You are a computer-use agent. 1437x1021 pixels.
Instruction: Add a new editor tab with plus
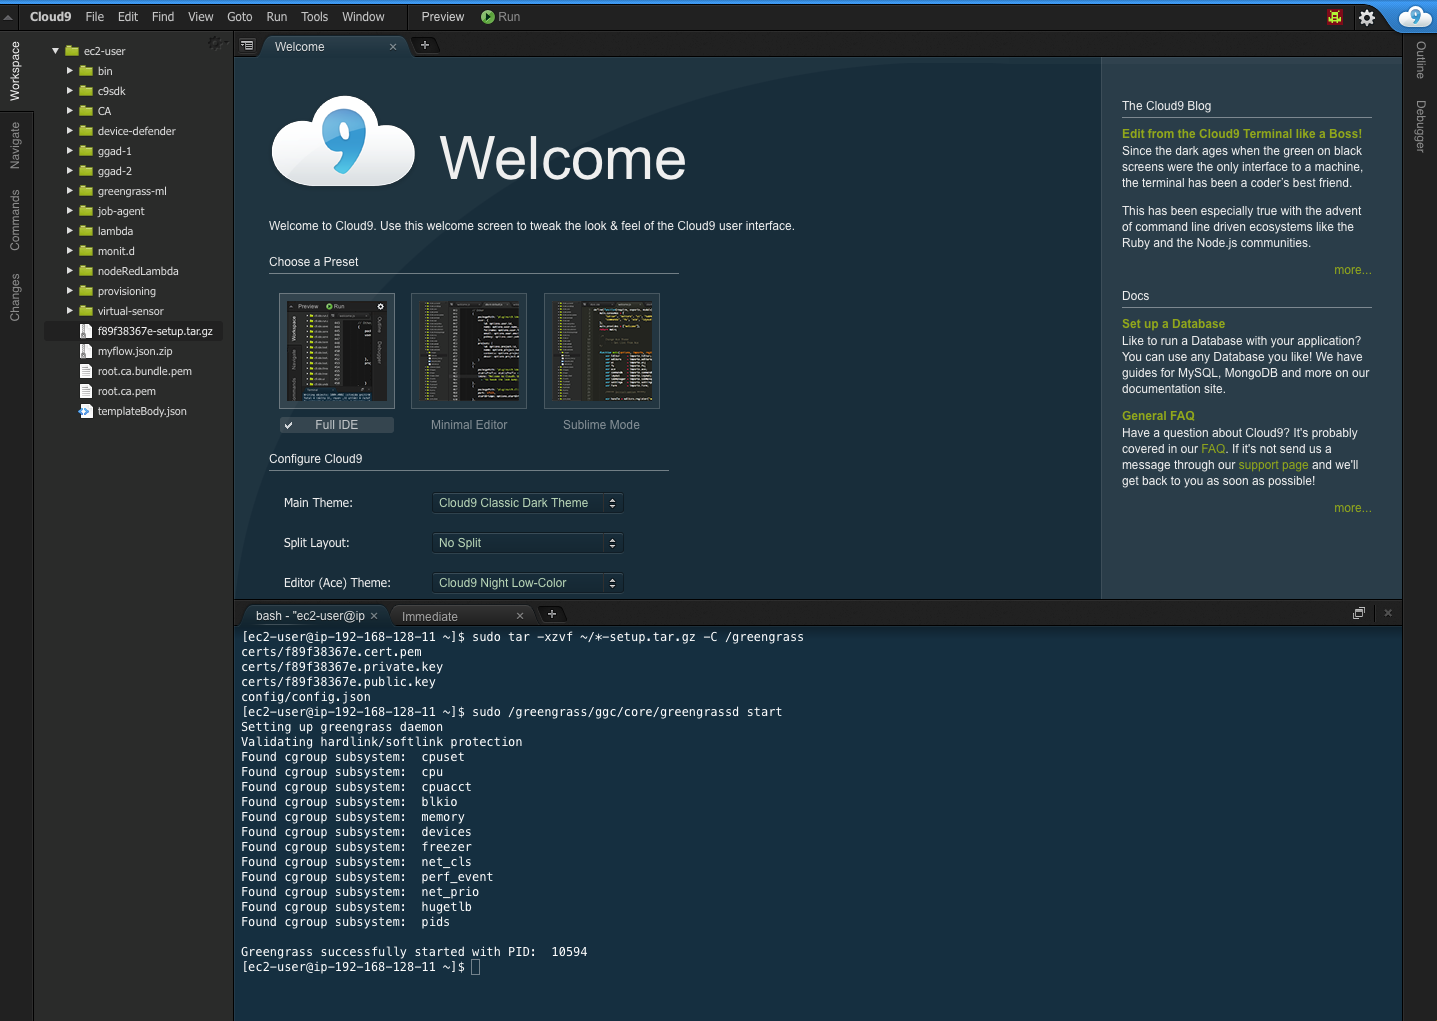(x=425, y=45)
